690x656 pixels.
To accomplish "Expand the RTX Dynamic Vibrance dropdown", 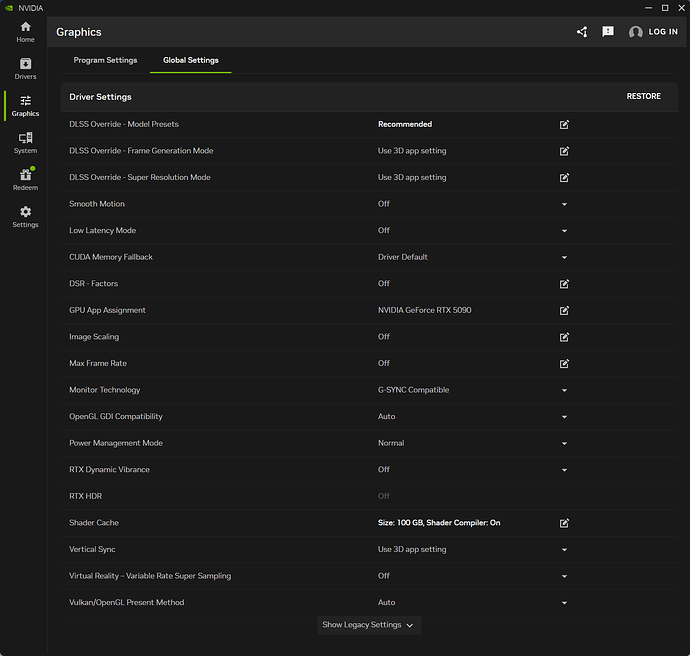I will click(564, 470).
